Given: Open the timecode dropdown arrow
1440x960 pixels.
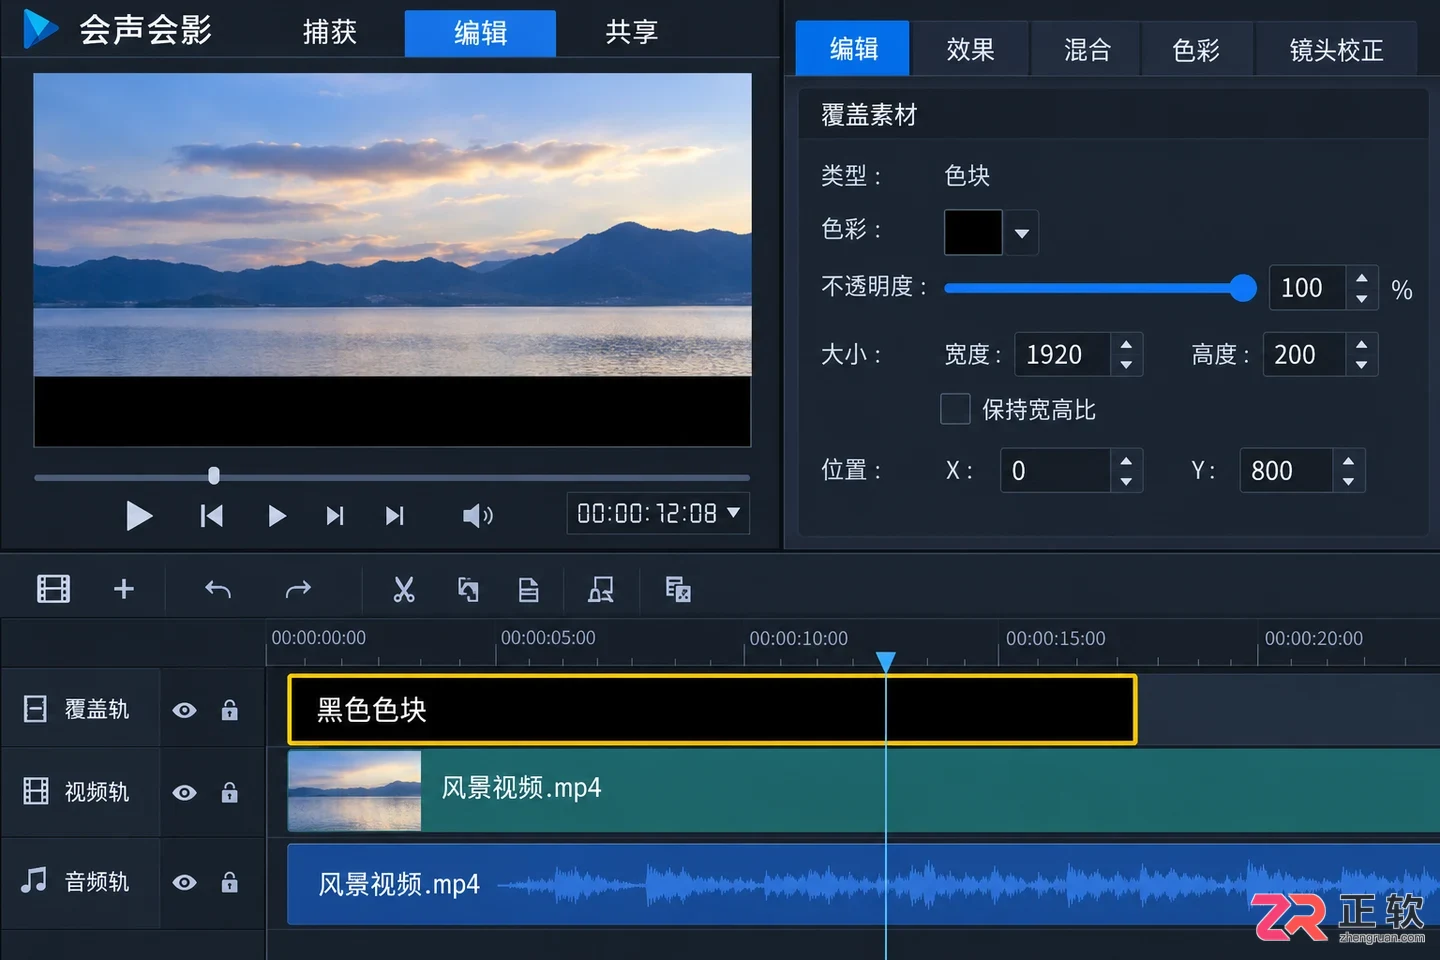Looking at the screenshot, I should (733, 512).
